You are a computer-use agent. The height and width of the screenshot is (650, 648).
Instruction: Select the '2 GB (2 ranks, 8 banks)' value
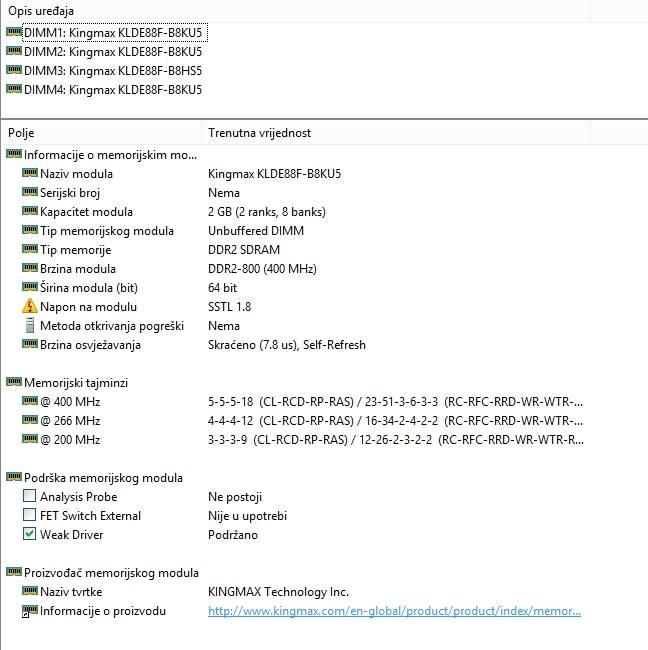click(267, 212)
